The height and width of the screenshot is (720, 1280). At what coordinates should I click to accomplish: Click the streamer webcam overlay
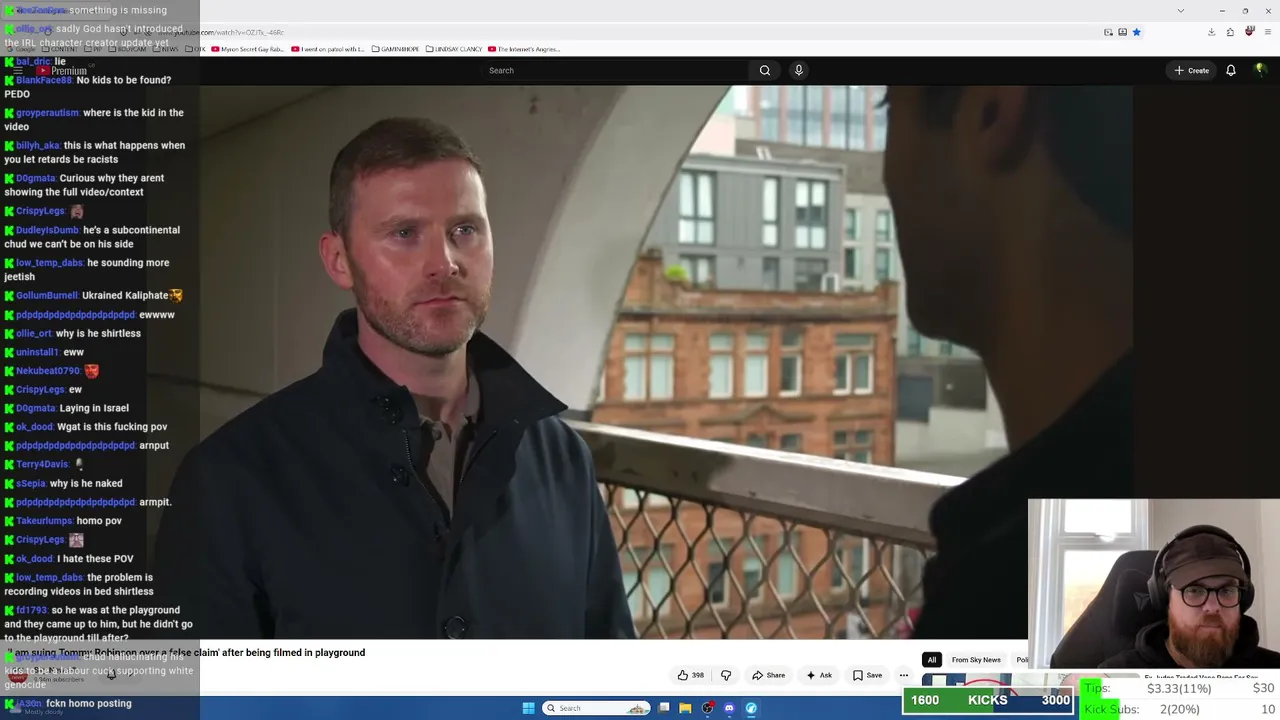[x=1154, y=583]
